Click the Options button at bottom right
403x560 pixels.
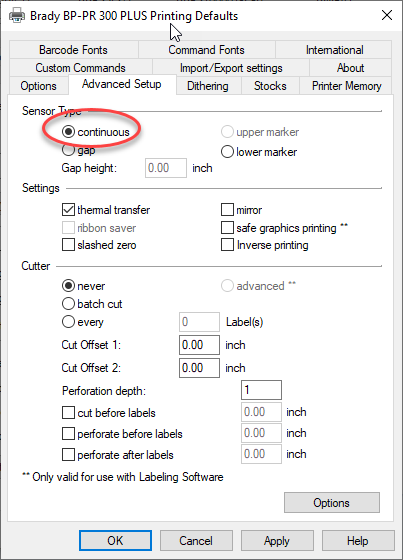[x=332, y=502]
